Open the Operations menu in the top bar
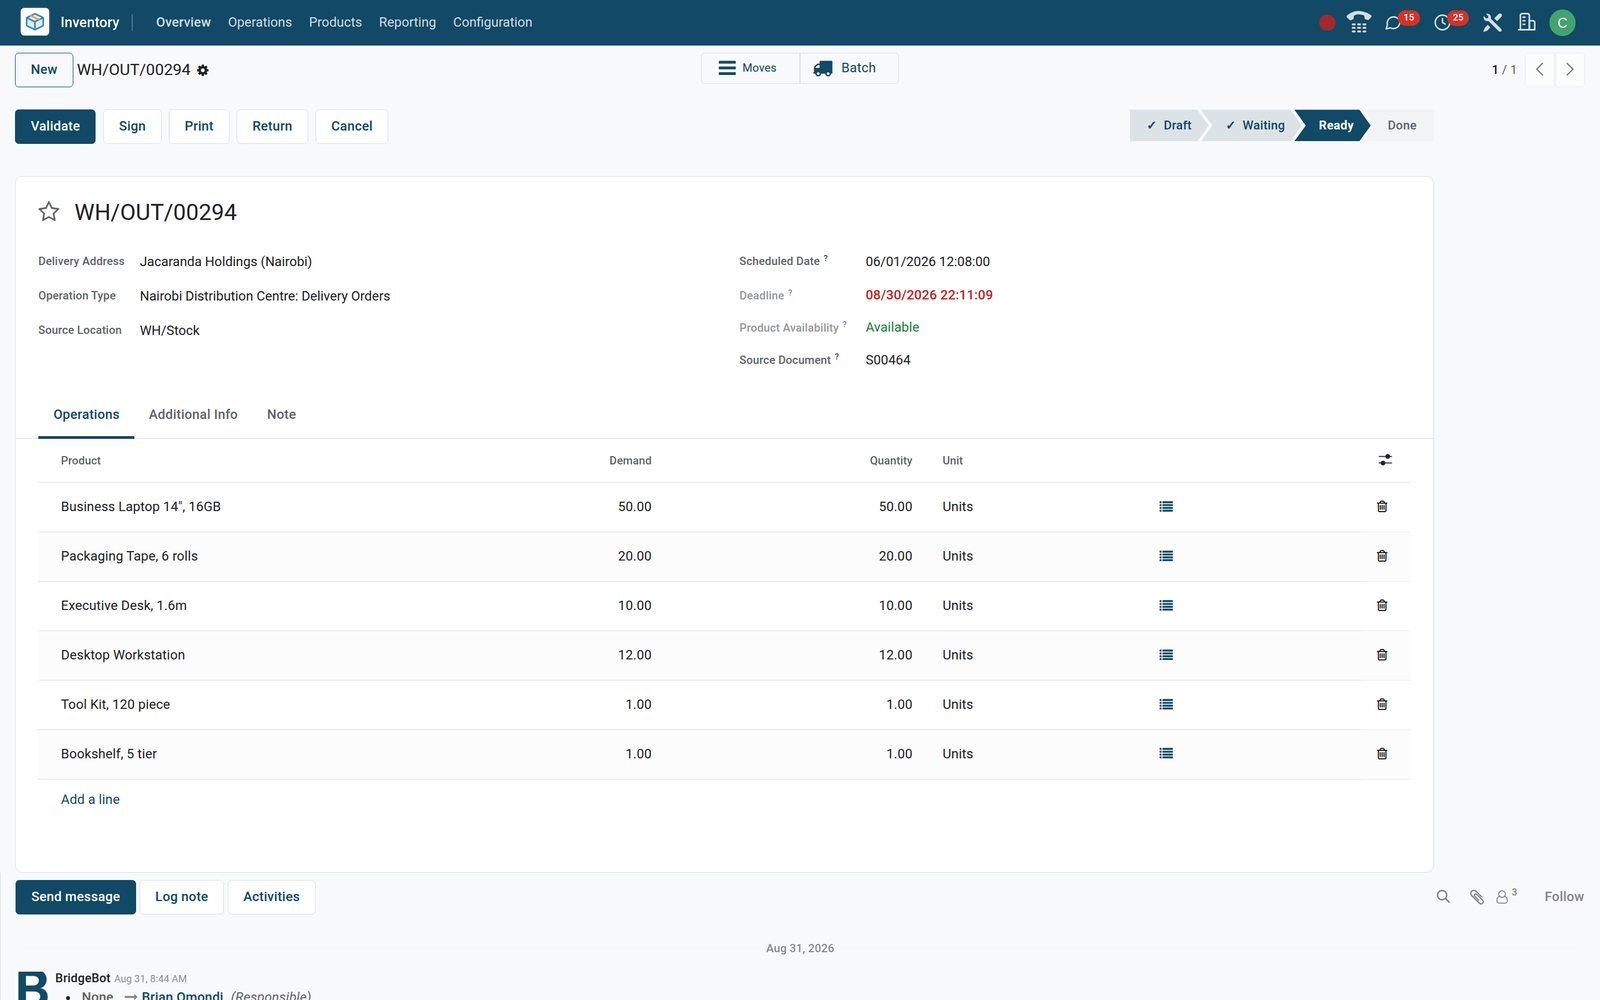This screenshot has width=1600, height=1000. (x=260, y=22)
